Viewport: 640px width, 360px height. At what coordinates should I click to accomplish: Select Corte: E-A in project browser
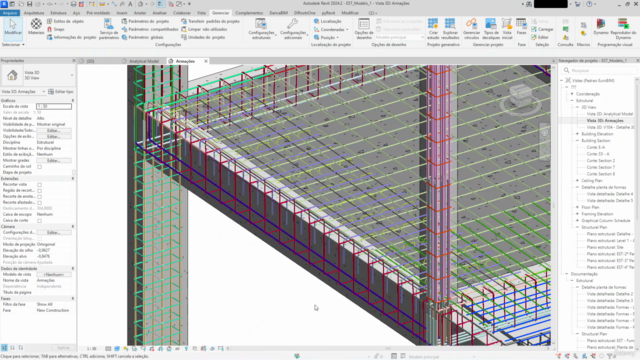point(596,147)
